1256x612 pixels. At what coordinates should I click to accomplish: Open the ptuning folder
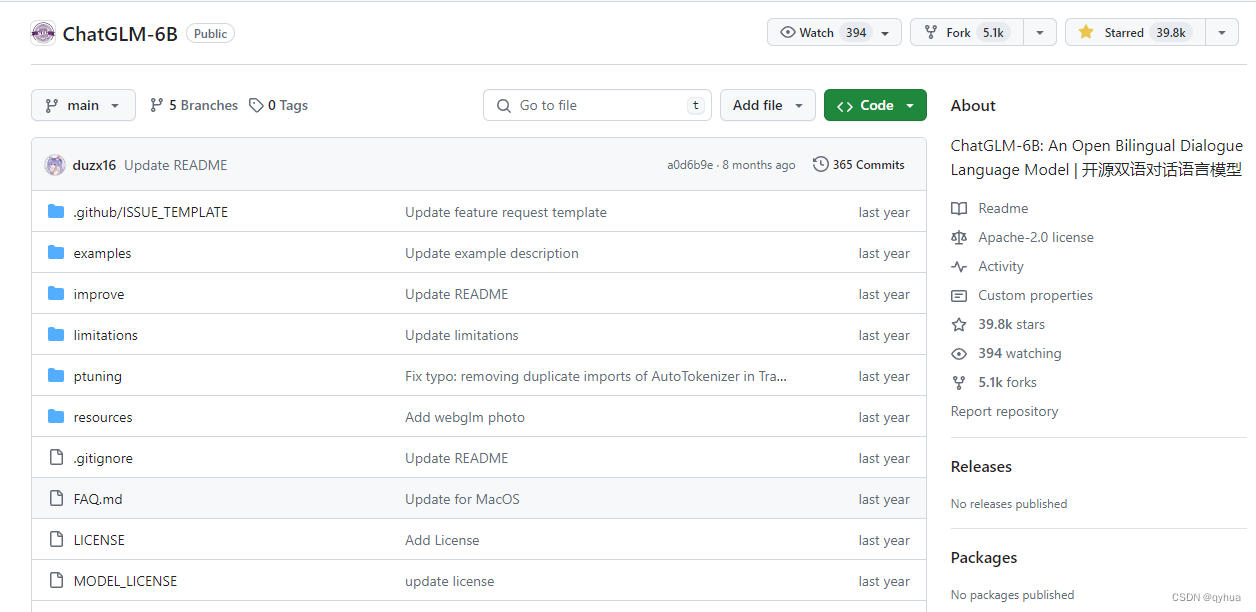97,376
